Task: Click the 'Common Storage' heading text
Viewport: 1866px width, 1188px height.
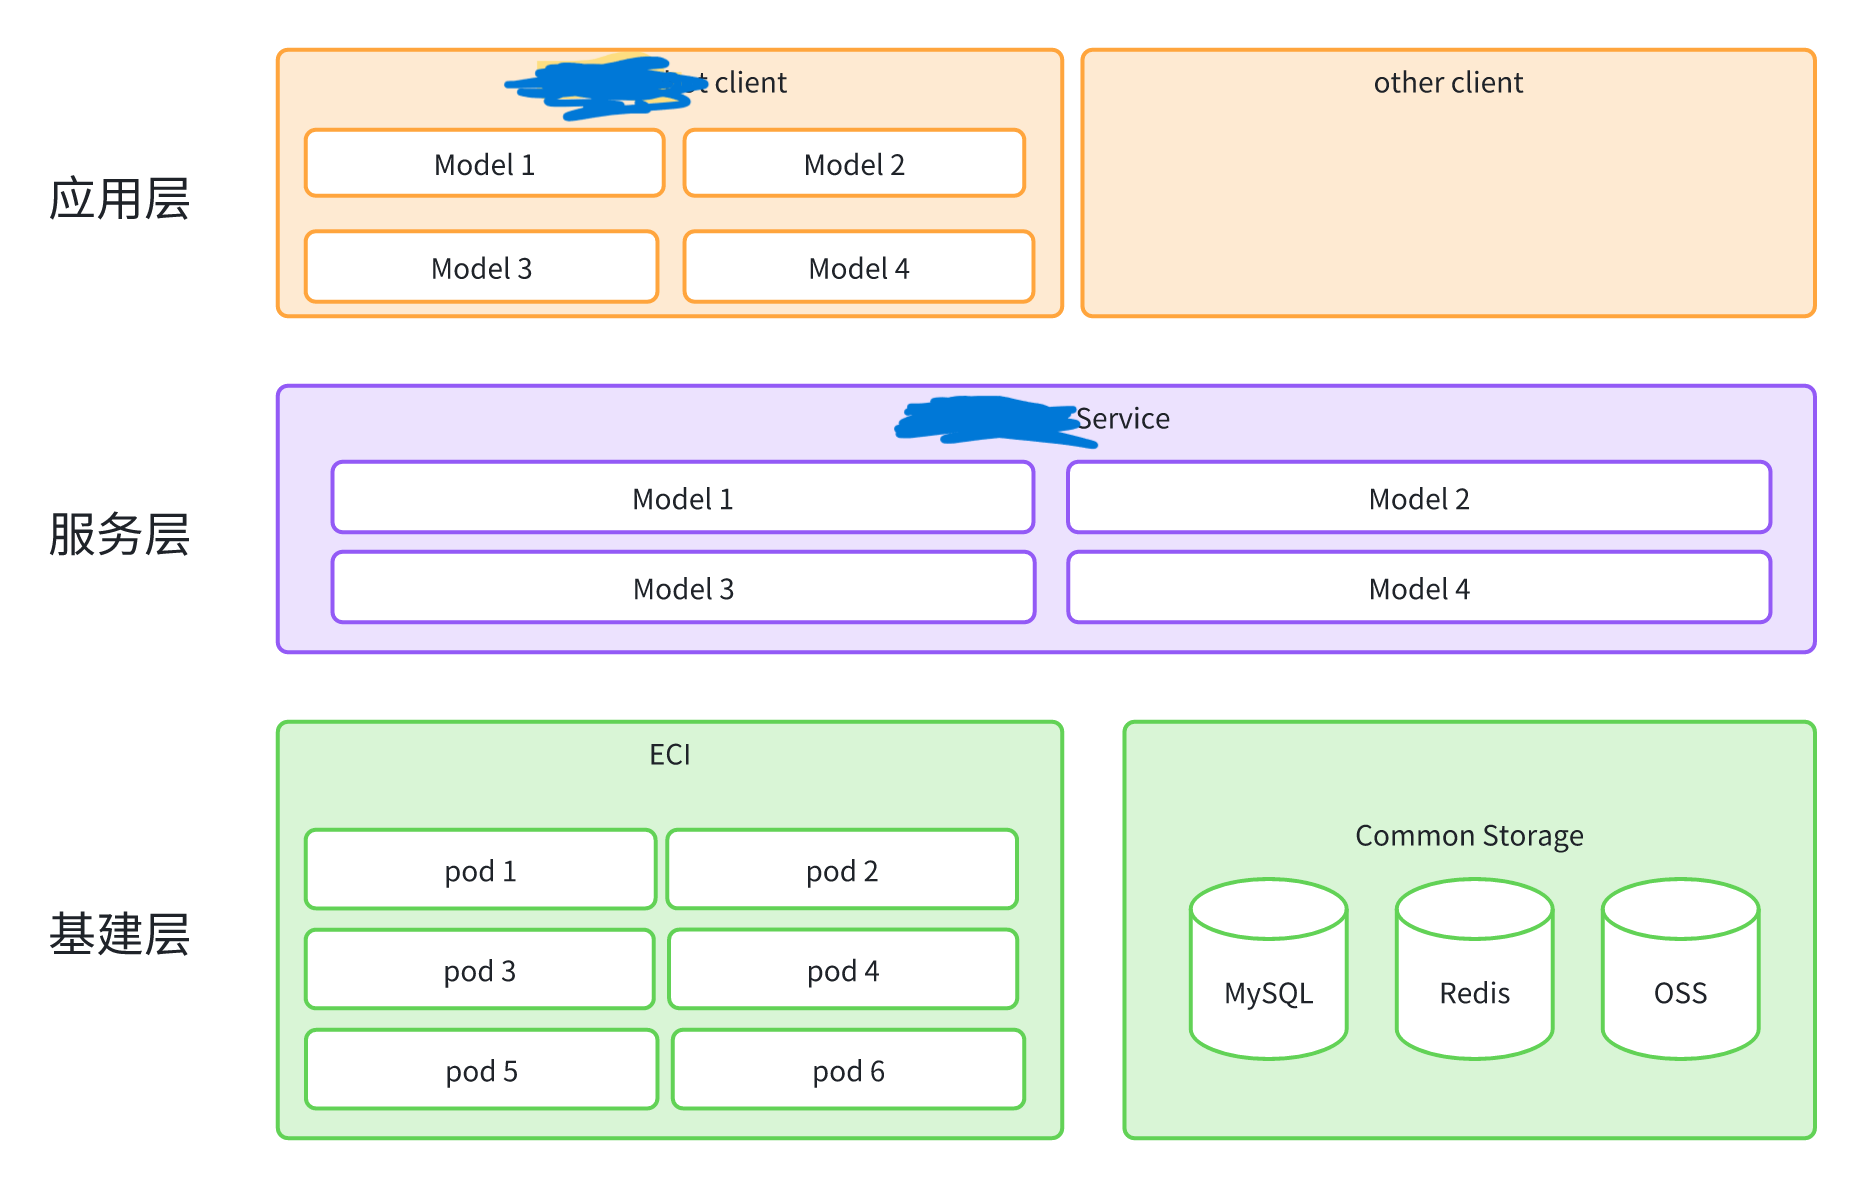Action: (x=1469, y=835)
